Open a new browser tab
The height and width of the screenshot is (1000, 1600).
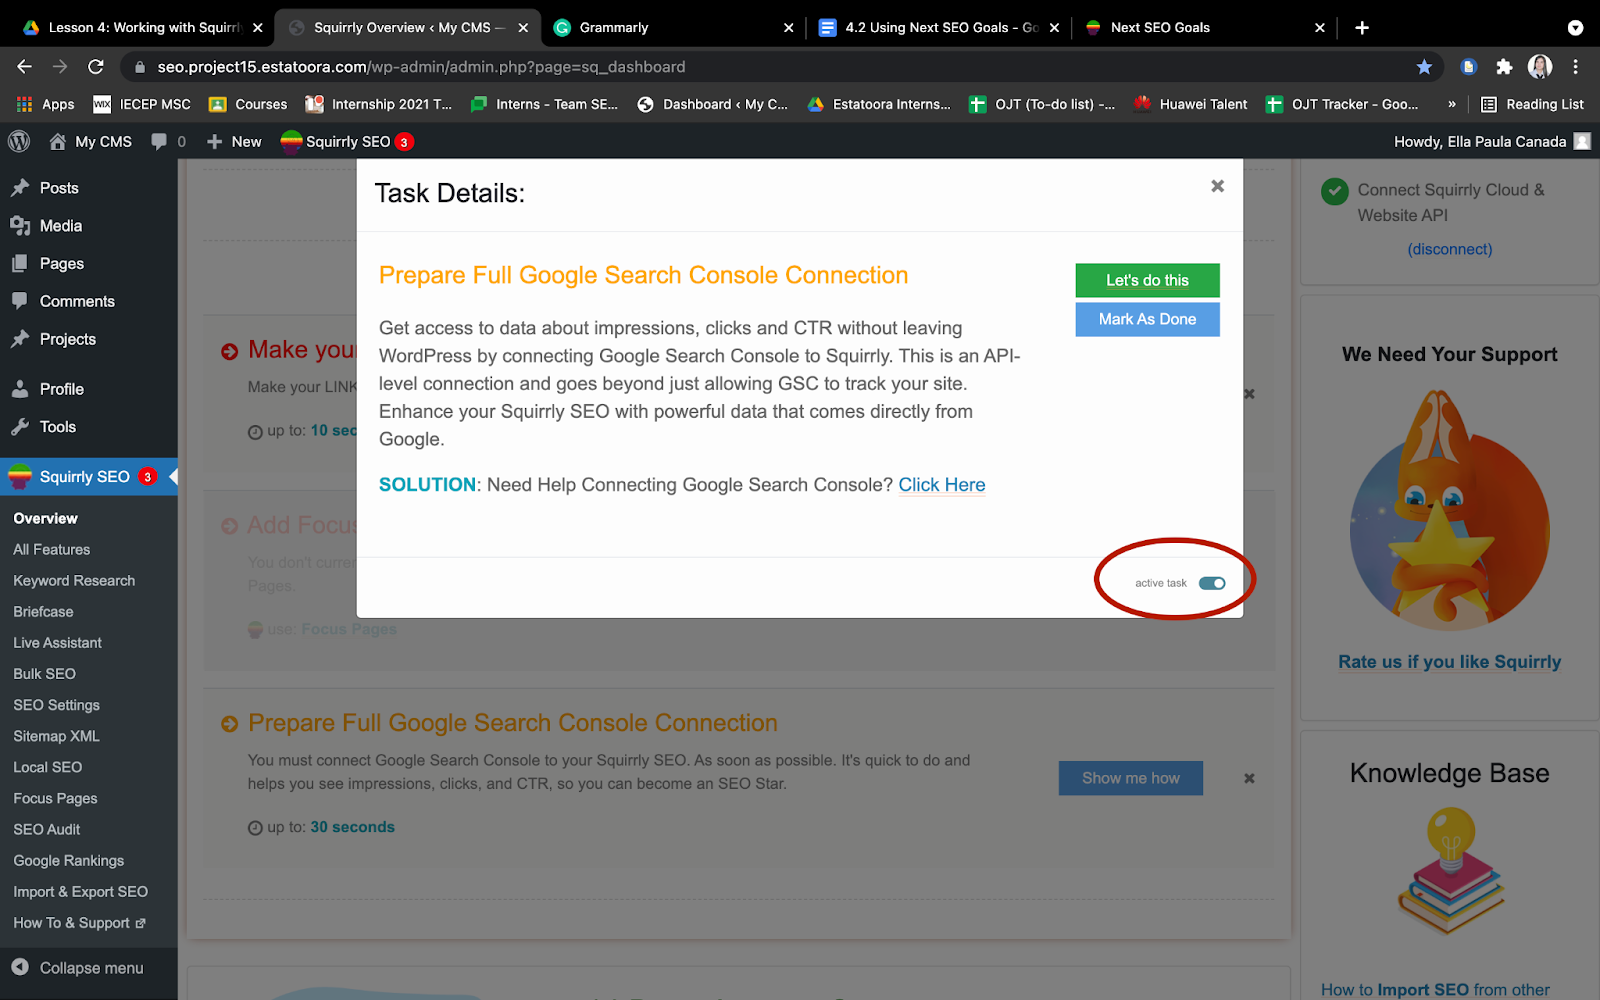(1362, 28)
